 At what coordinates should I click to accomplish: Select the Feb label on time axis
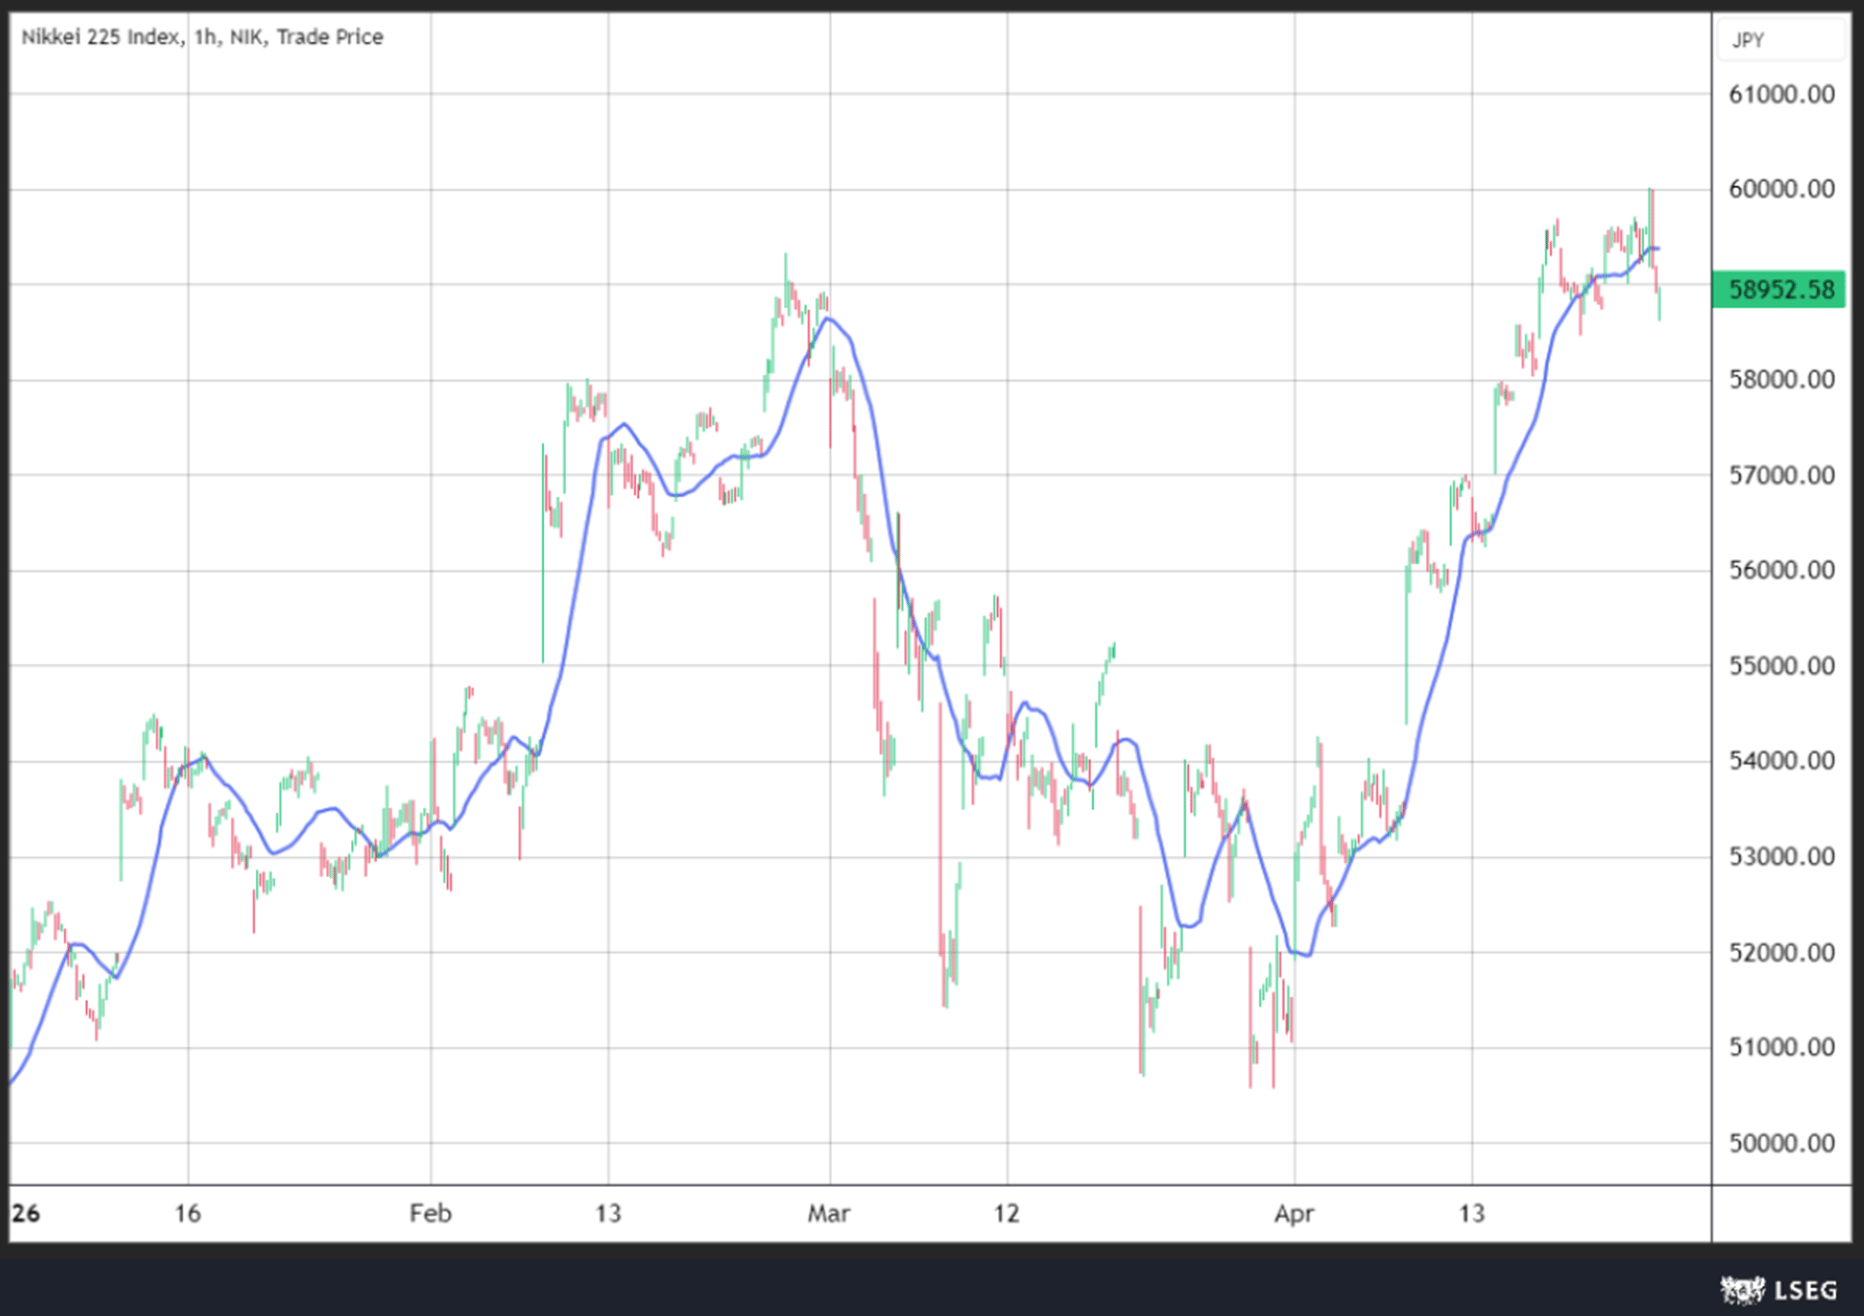pyautogui.click(x=431, y=1214)
